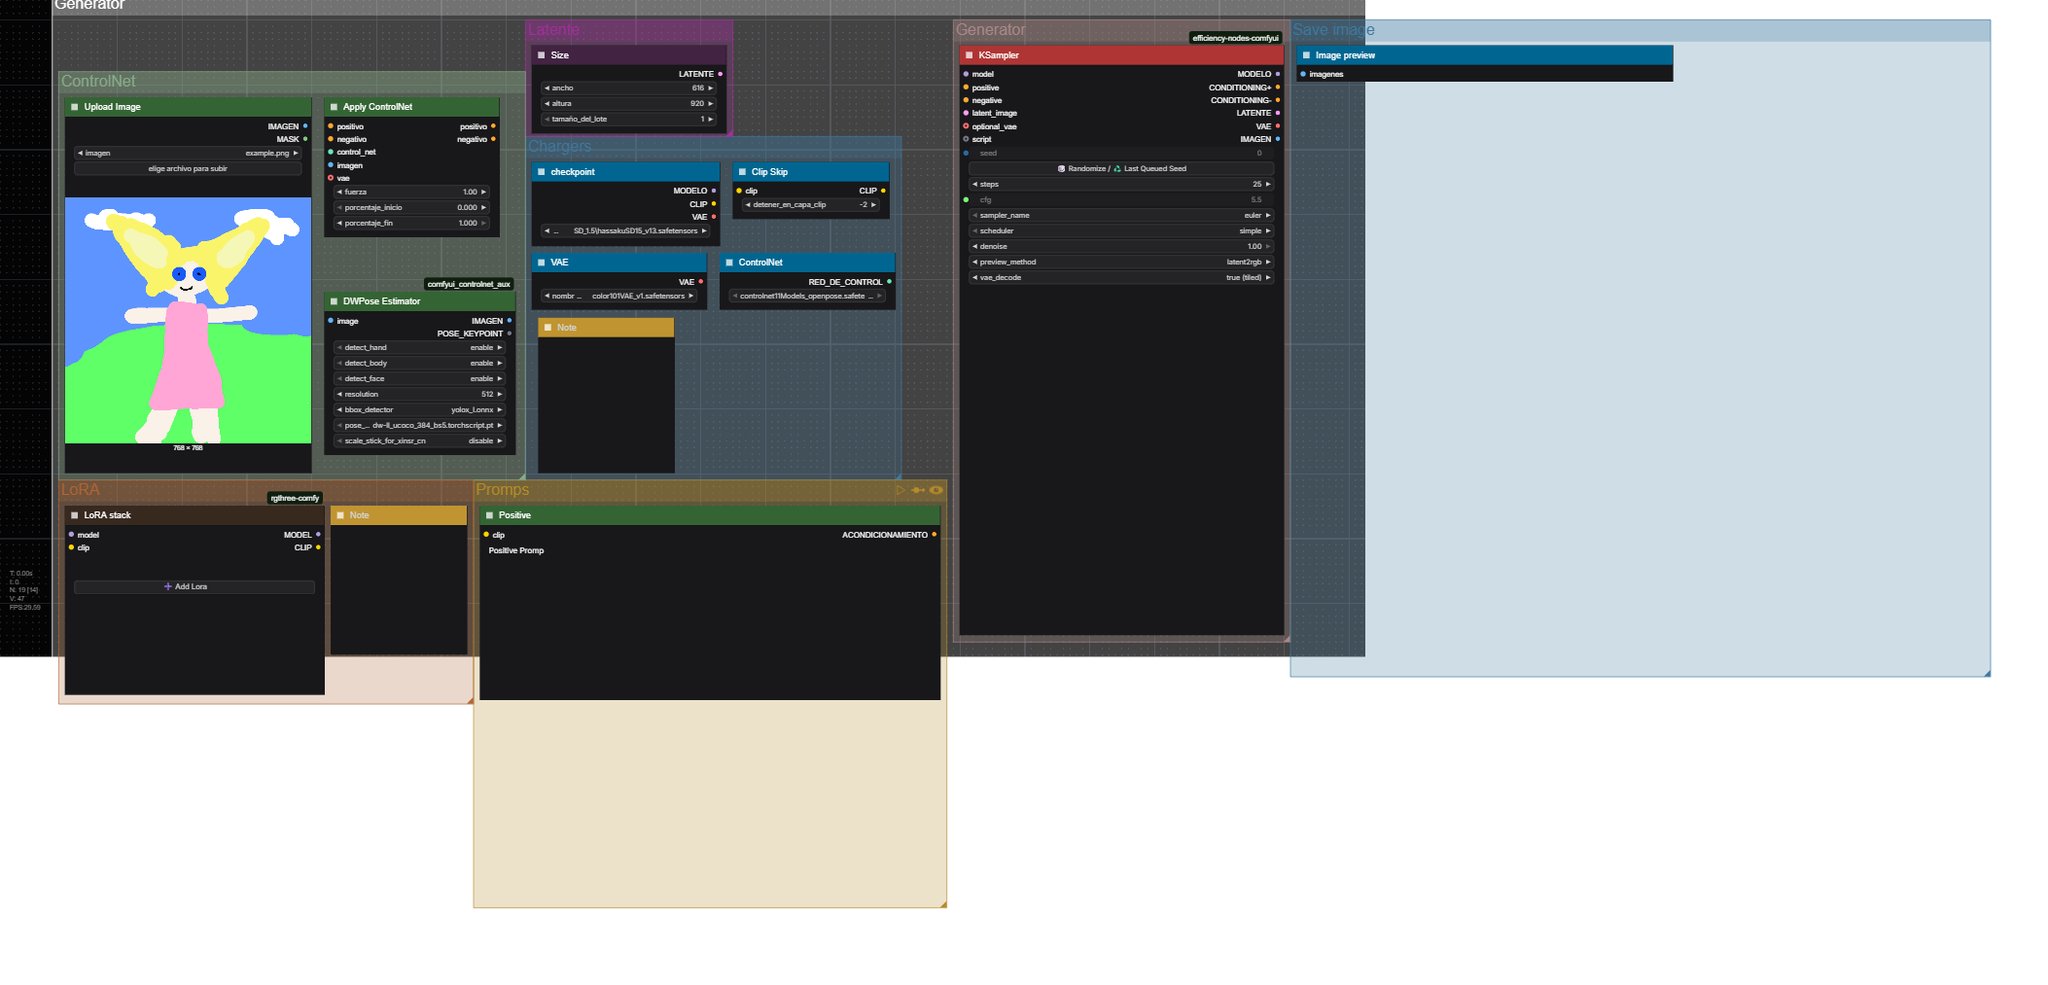Screen dimensions: 2048x985
Task: Collapse the KSampler node via its title square
Action: [968, 56]
